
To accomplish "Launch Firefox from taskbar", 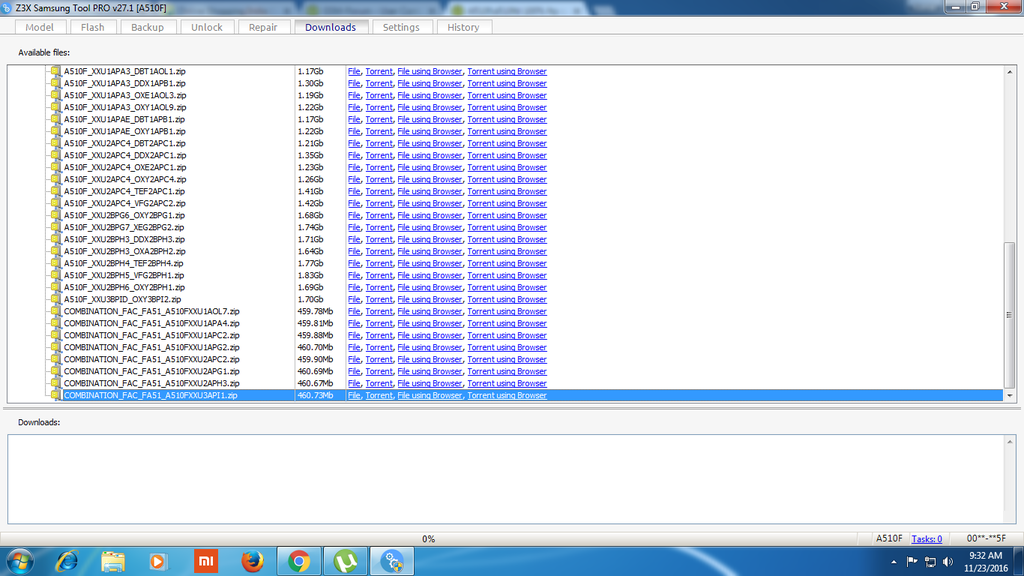I will point(252,561).
